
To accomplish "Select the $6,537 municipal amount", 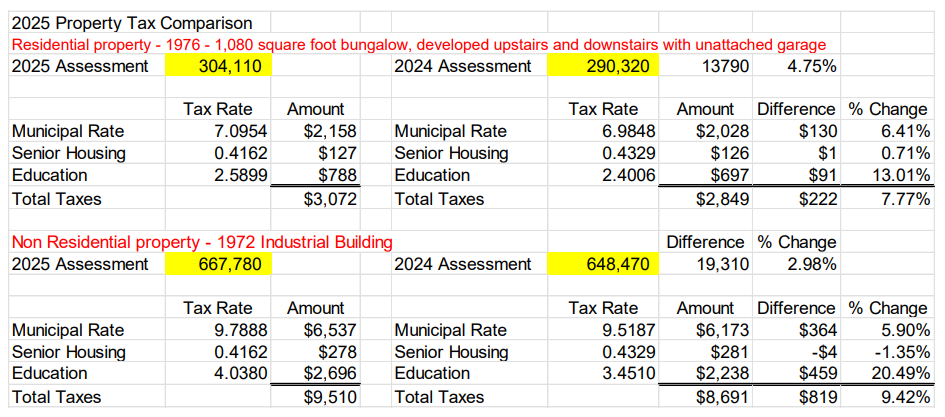I will tap(330, 330).
